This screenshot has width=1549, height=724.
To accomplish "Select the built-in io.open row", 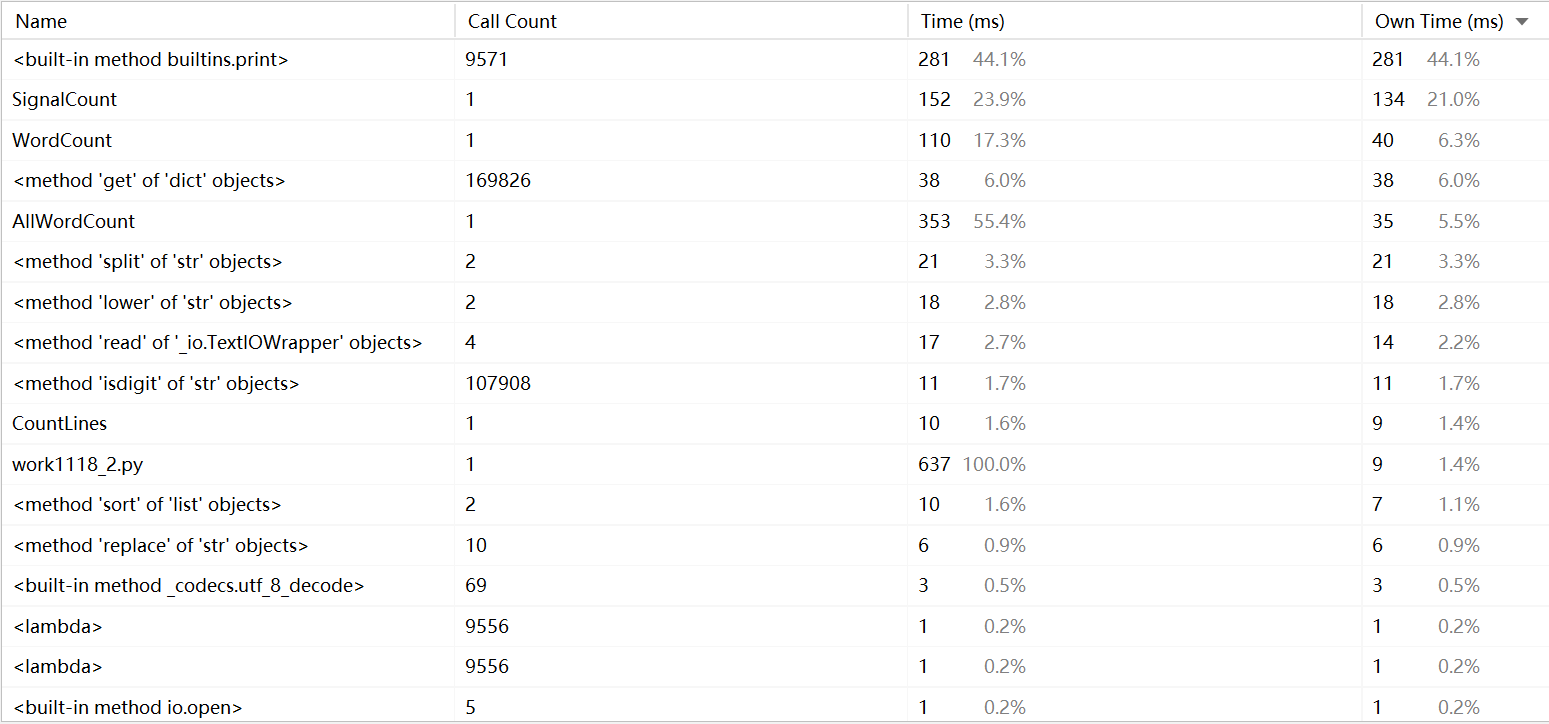I will point(127,708).
